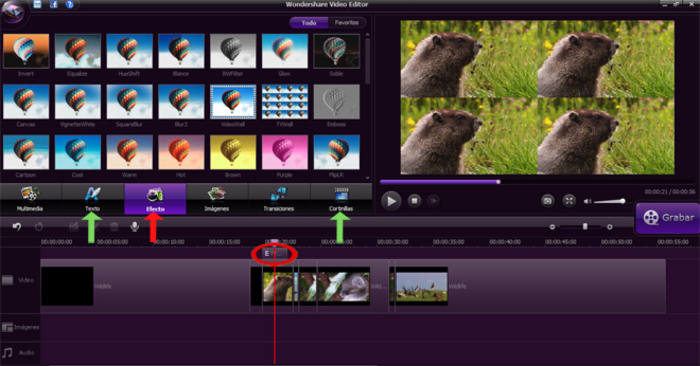Play the preview video
The image size is (700, 366).
[391, 201]
